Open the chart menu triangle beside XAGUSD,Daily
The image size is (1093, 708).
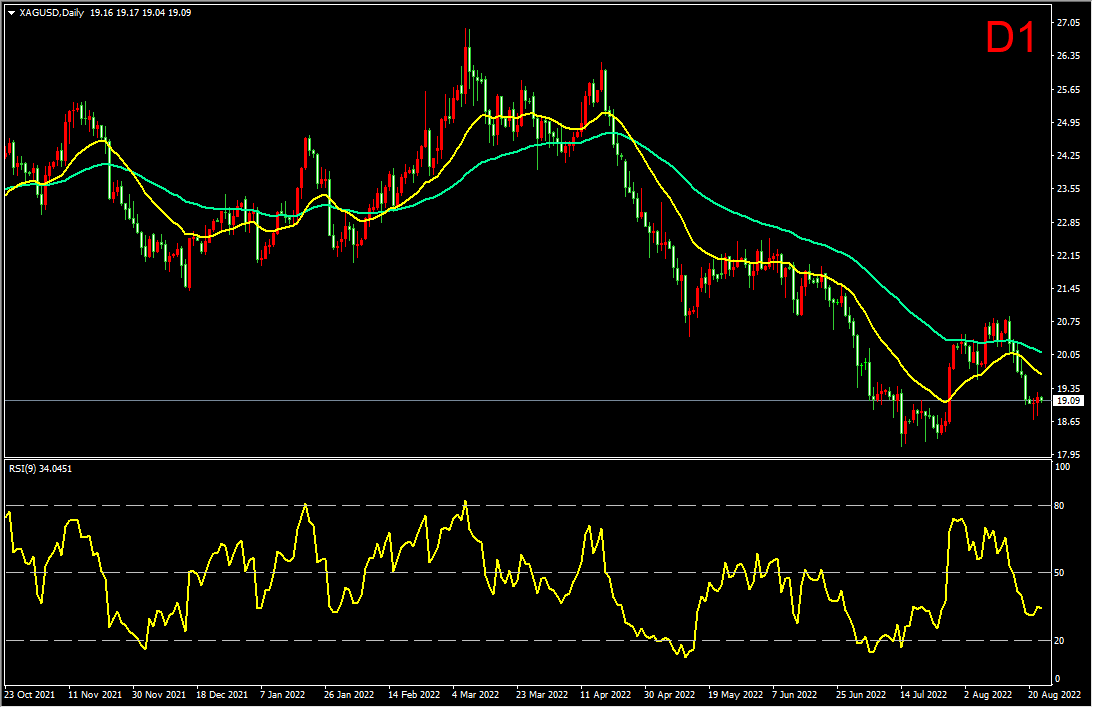[11, 13]
